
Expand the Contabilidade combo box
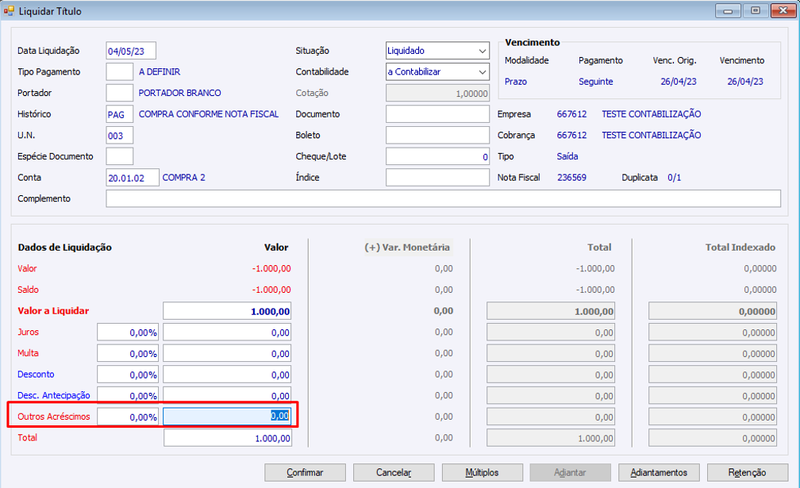tap(437, 72)
